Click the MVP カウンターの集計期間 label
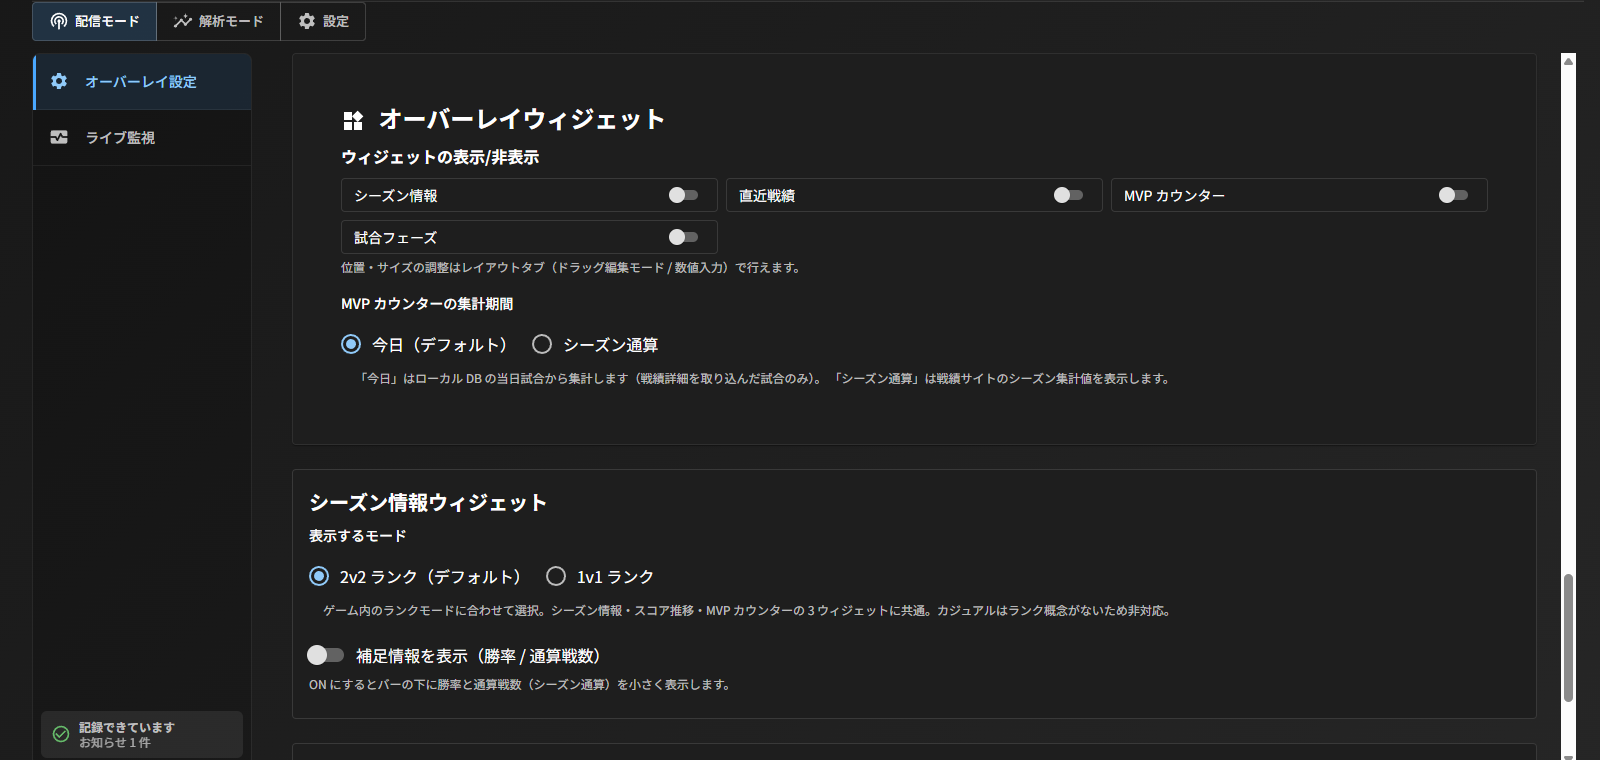This screenshot has height=760, width=1600. coord(427,304)
